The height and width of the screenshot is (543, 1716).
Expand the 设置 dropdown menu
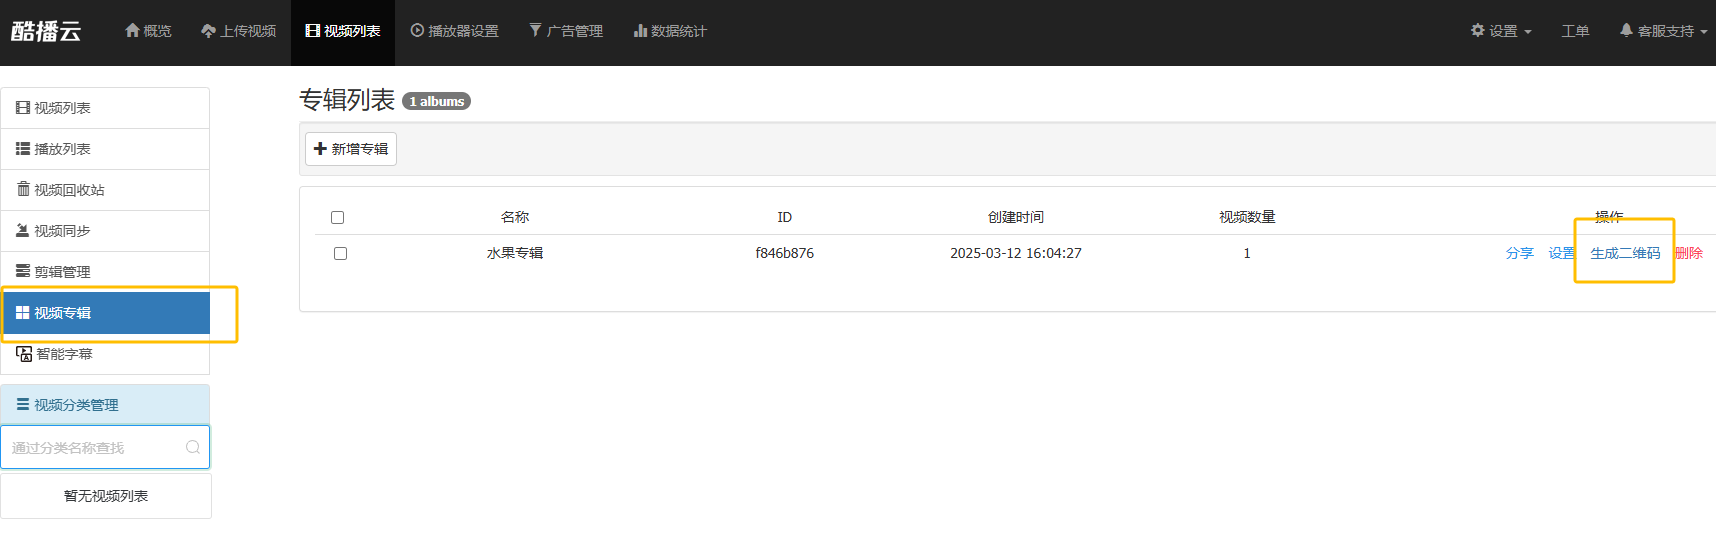tap(1501, 31)
